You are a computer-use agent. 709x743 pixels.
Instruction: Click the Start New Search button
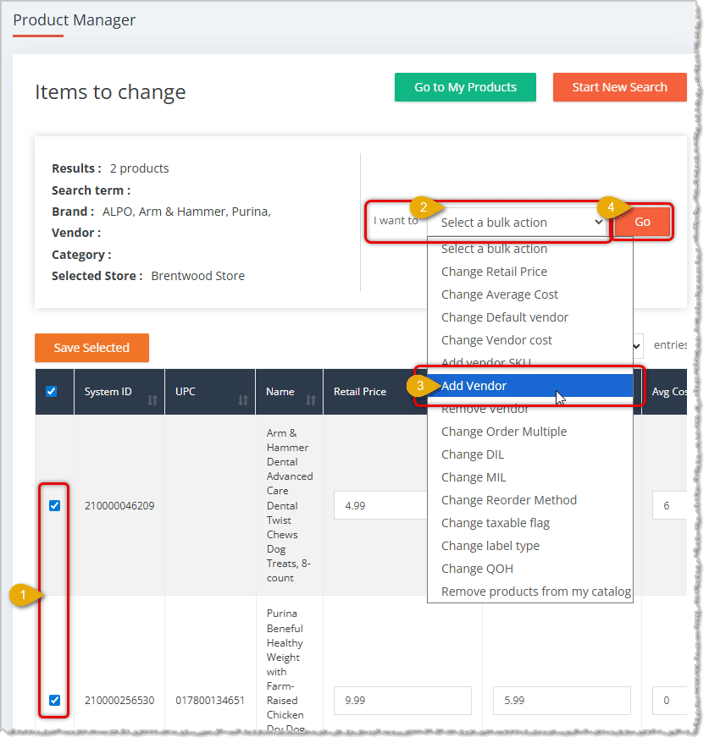(619, 87)
